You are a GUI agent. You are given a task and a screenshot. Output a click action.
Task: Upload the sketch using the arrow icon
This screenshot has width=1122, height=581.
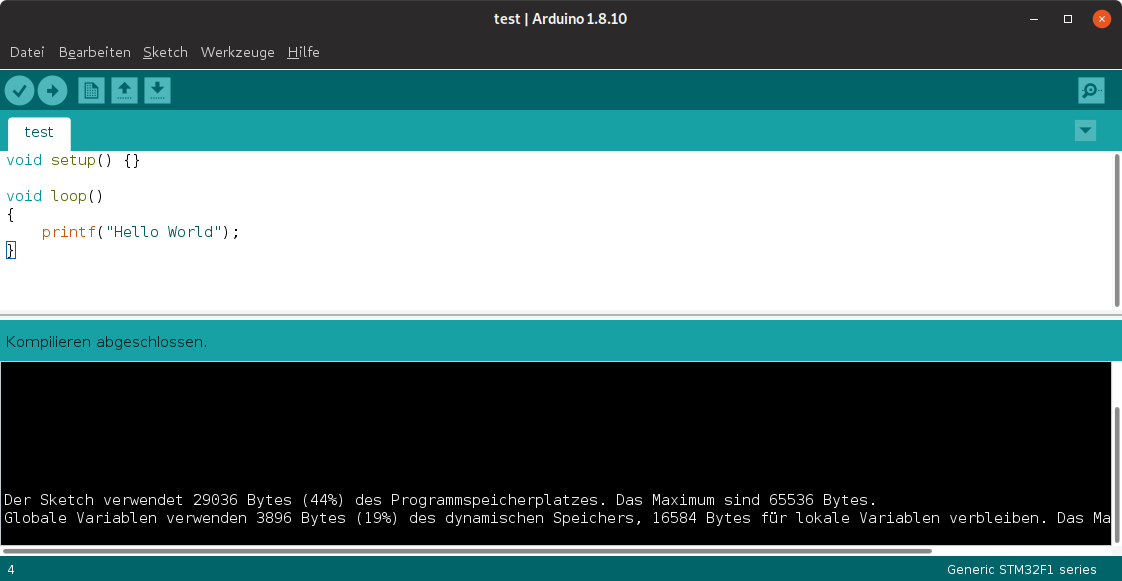53,90
